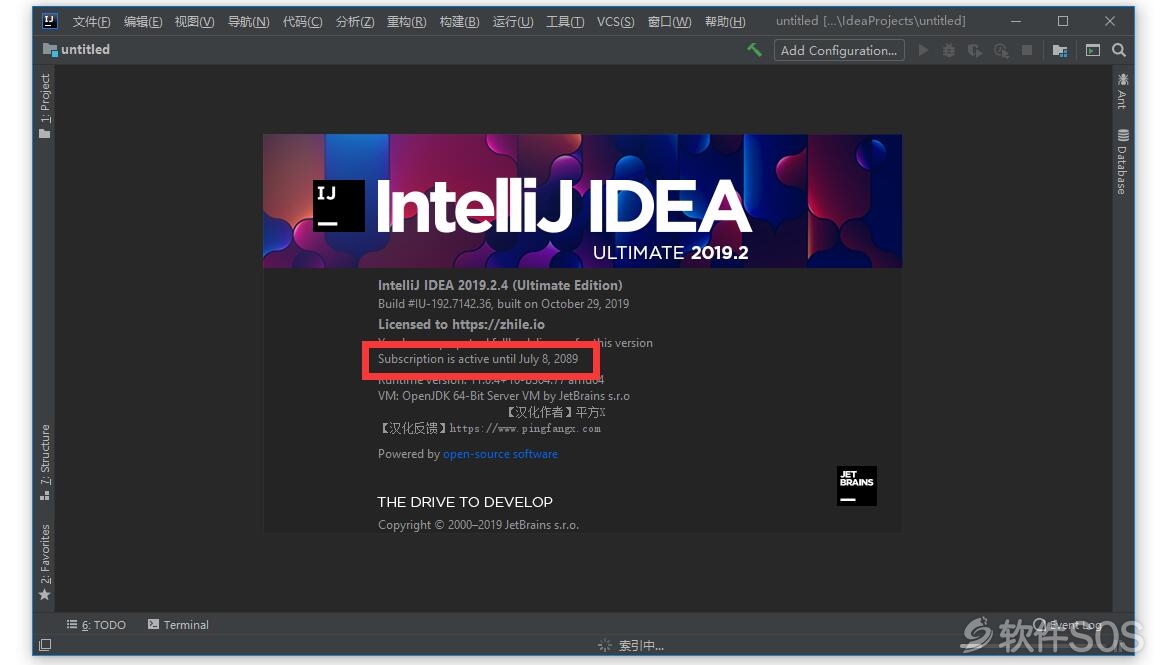The height and width of the screenshot is (665, 1161).
Task: Open the Project Structure icon
Action: tap(1060, 50)
